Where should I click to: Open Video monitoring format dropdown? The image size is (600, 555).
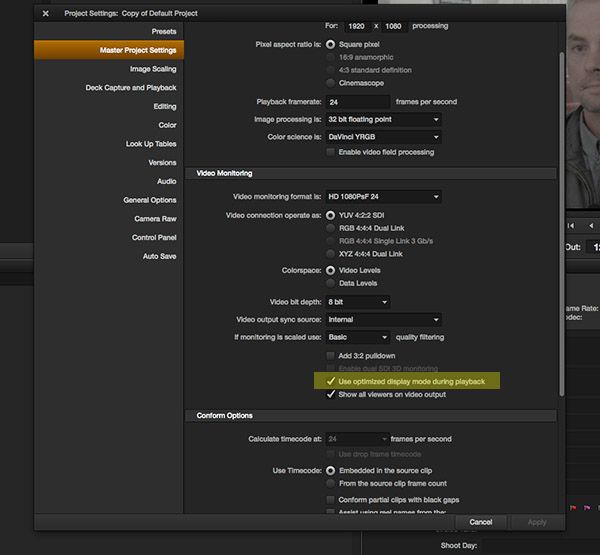point(382,197)
